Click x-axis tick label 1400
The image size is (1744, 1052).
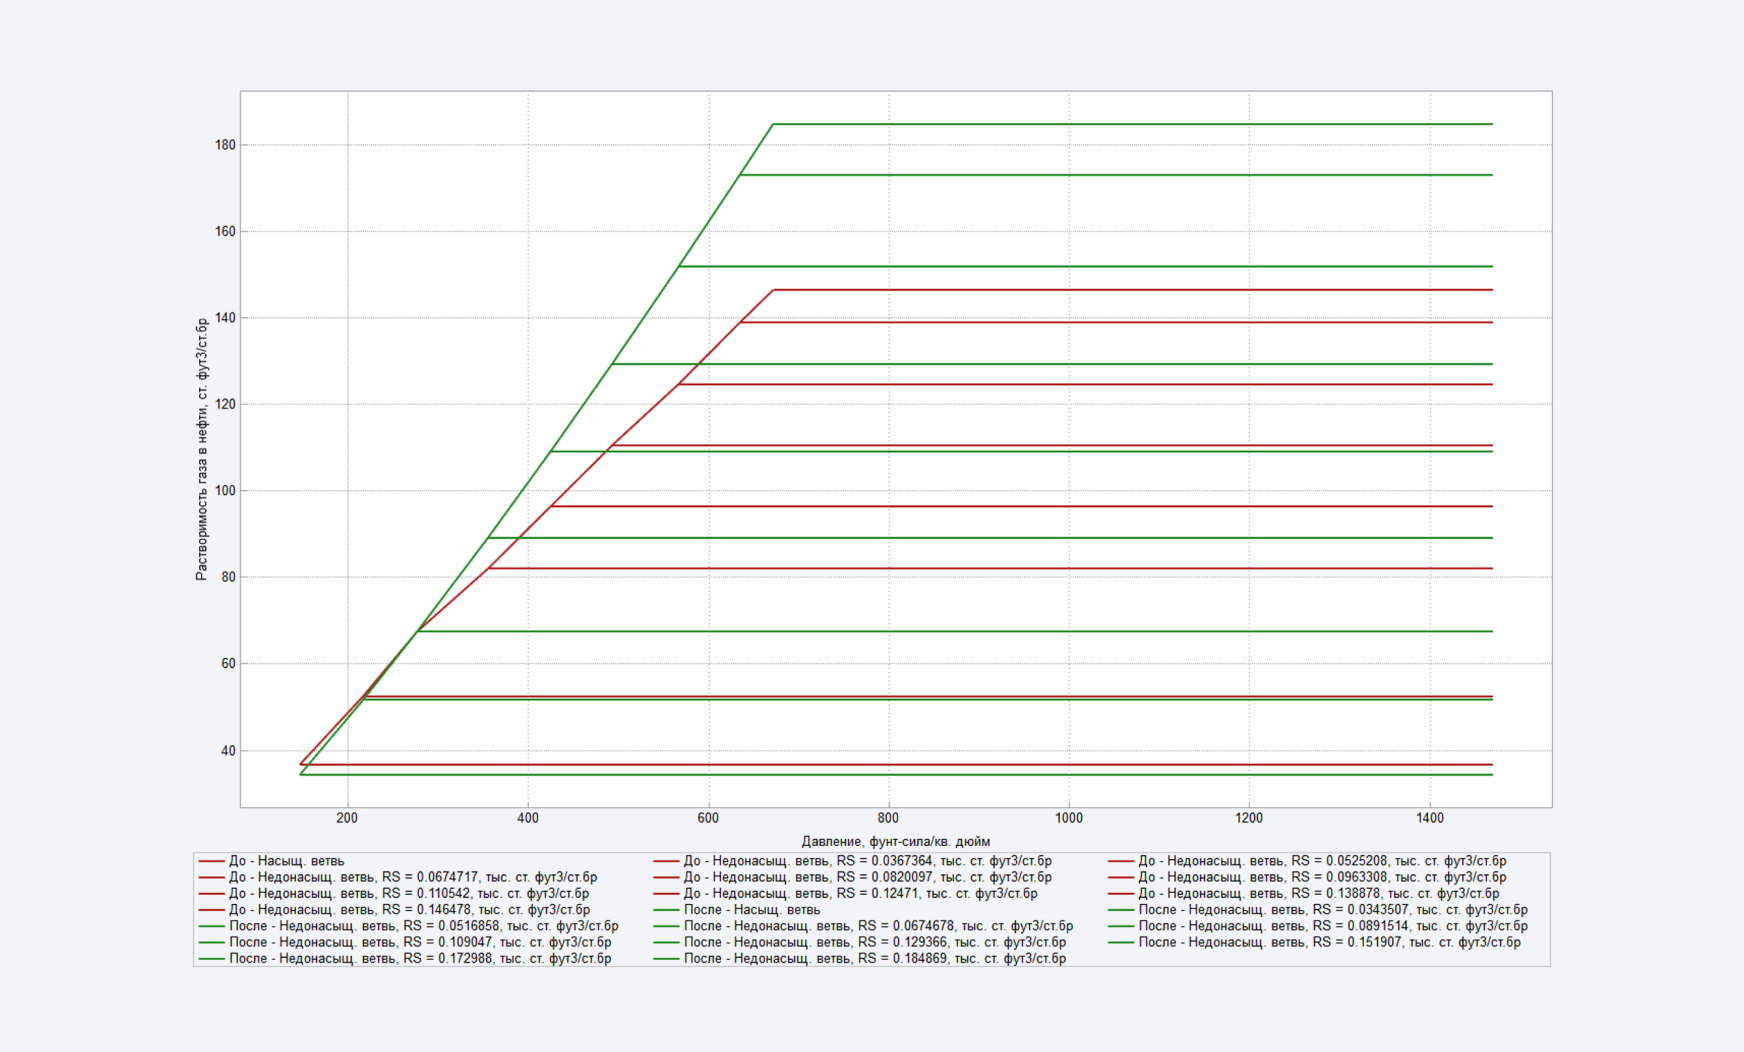click(1430, 818)
